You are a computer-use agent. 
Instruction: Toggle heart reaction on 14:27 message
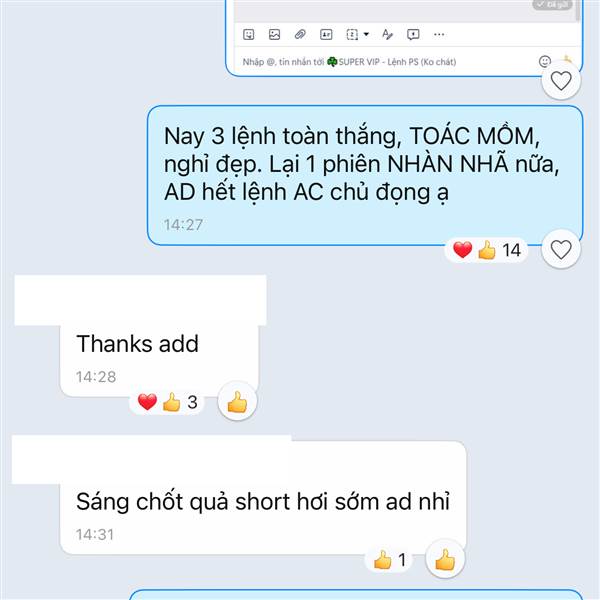coord(561,249)
